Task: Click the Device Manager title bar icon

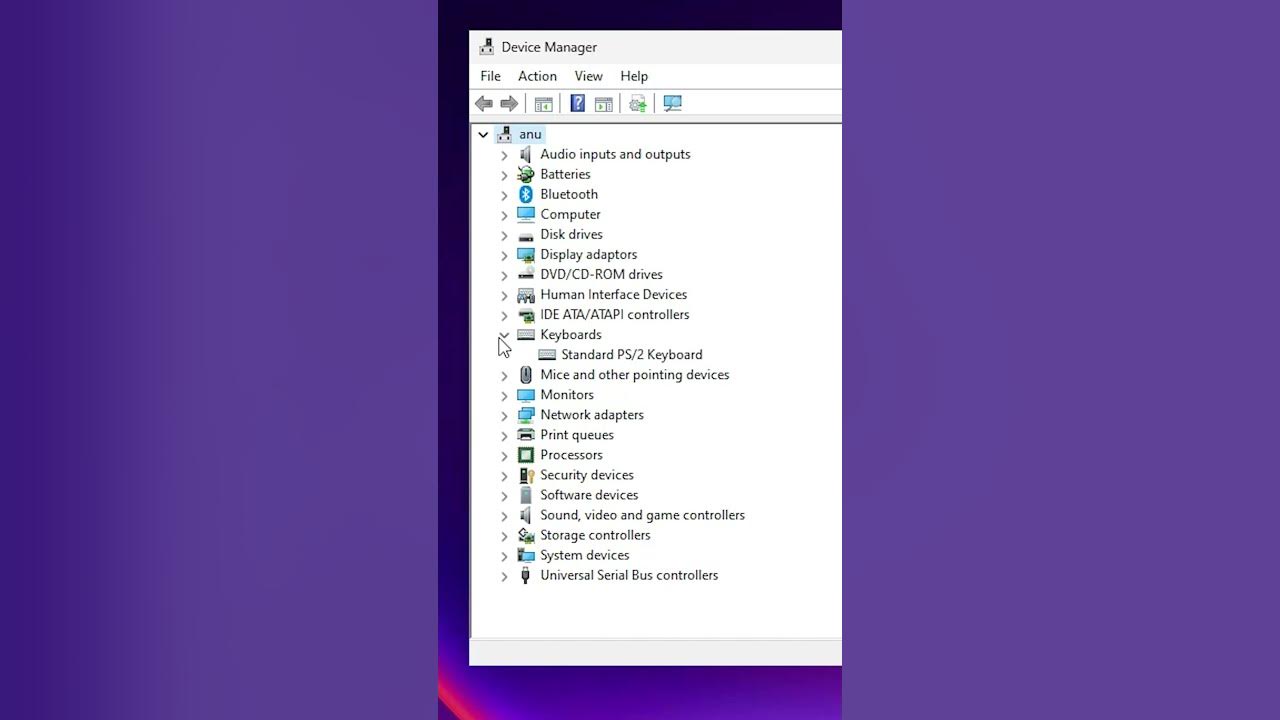Action: click(486, 47)
